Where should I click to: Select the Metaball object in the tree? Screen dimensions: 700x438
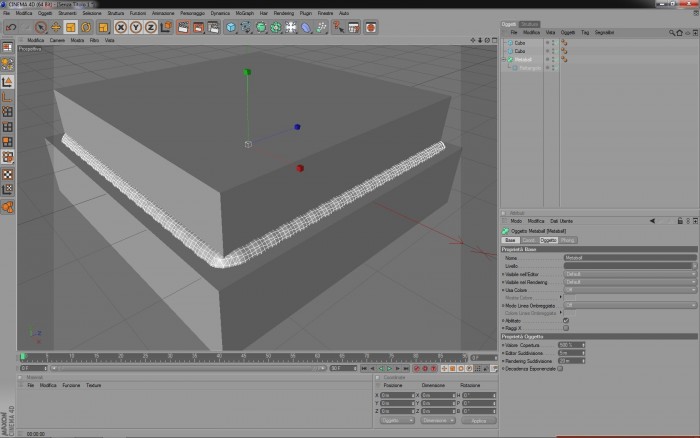pyautogui.click(x=523, y=59)
